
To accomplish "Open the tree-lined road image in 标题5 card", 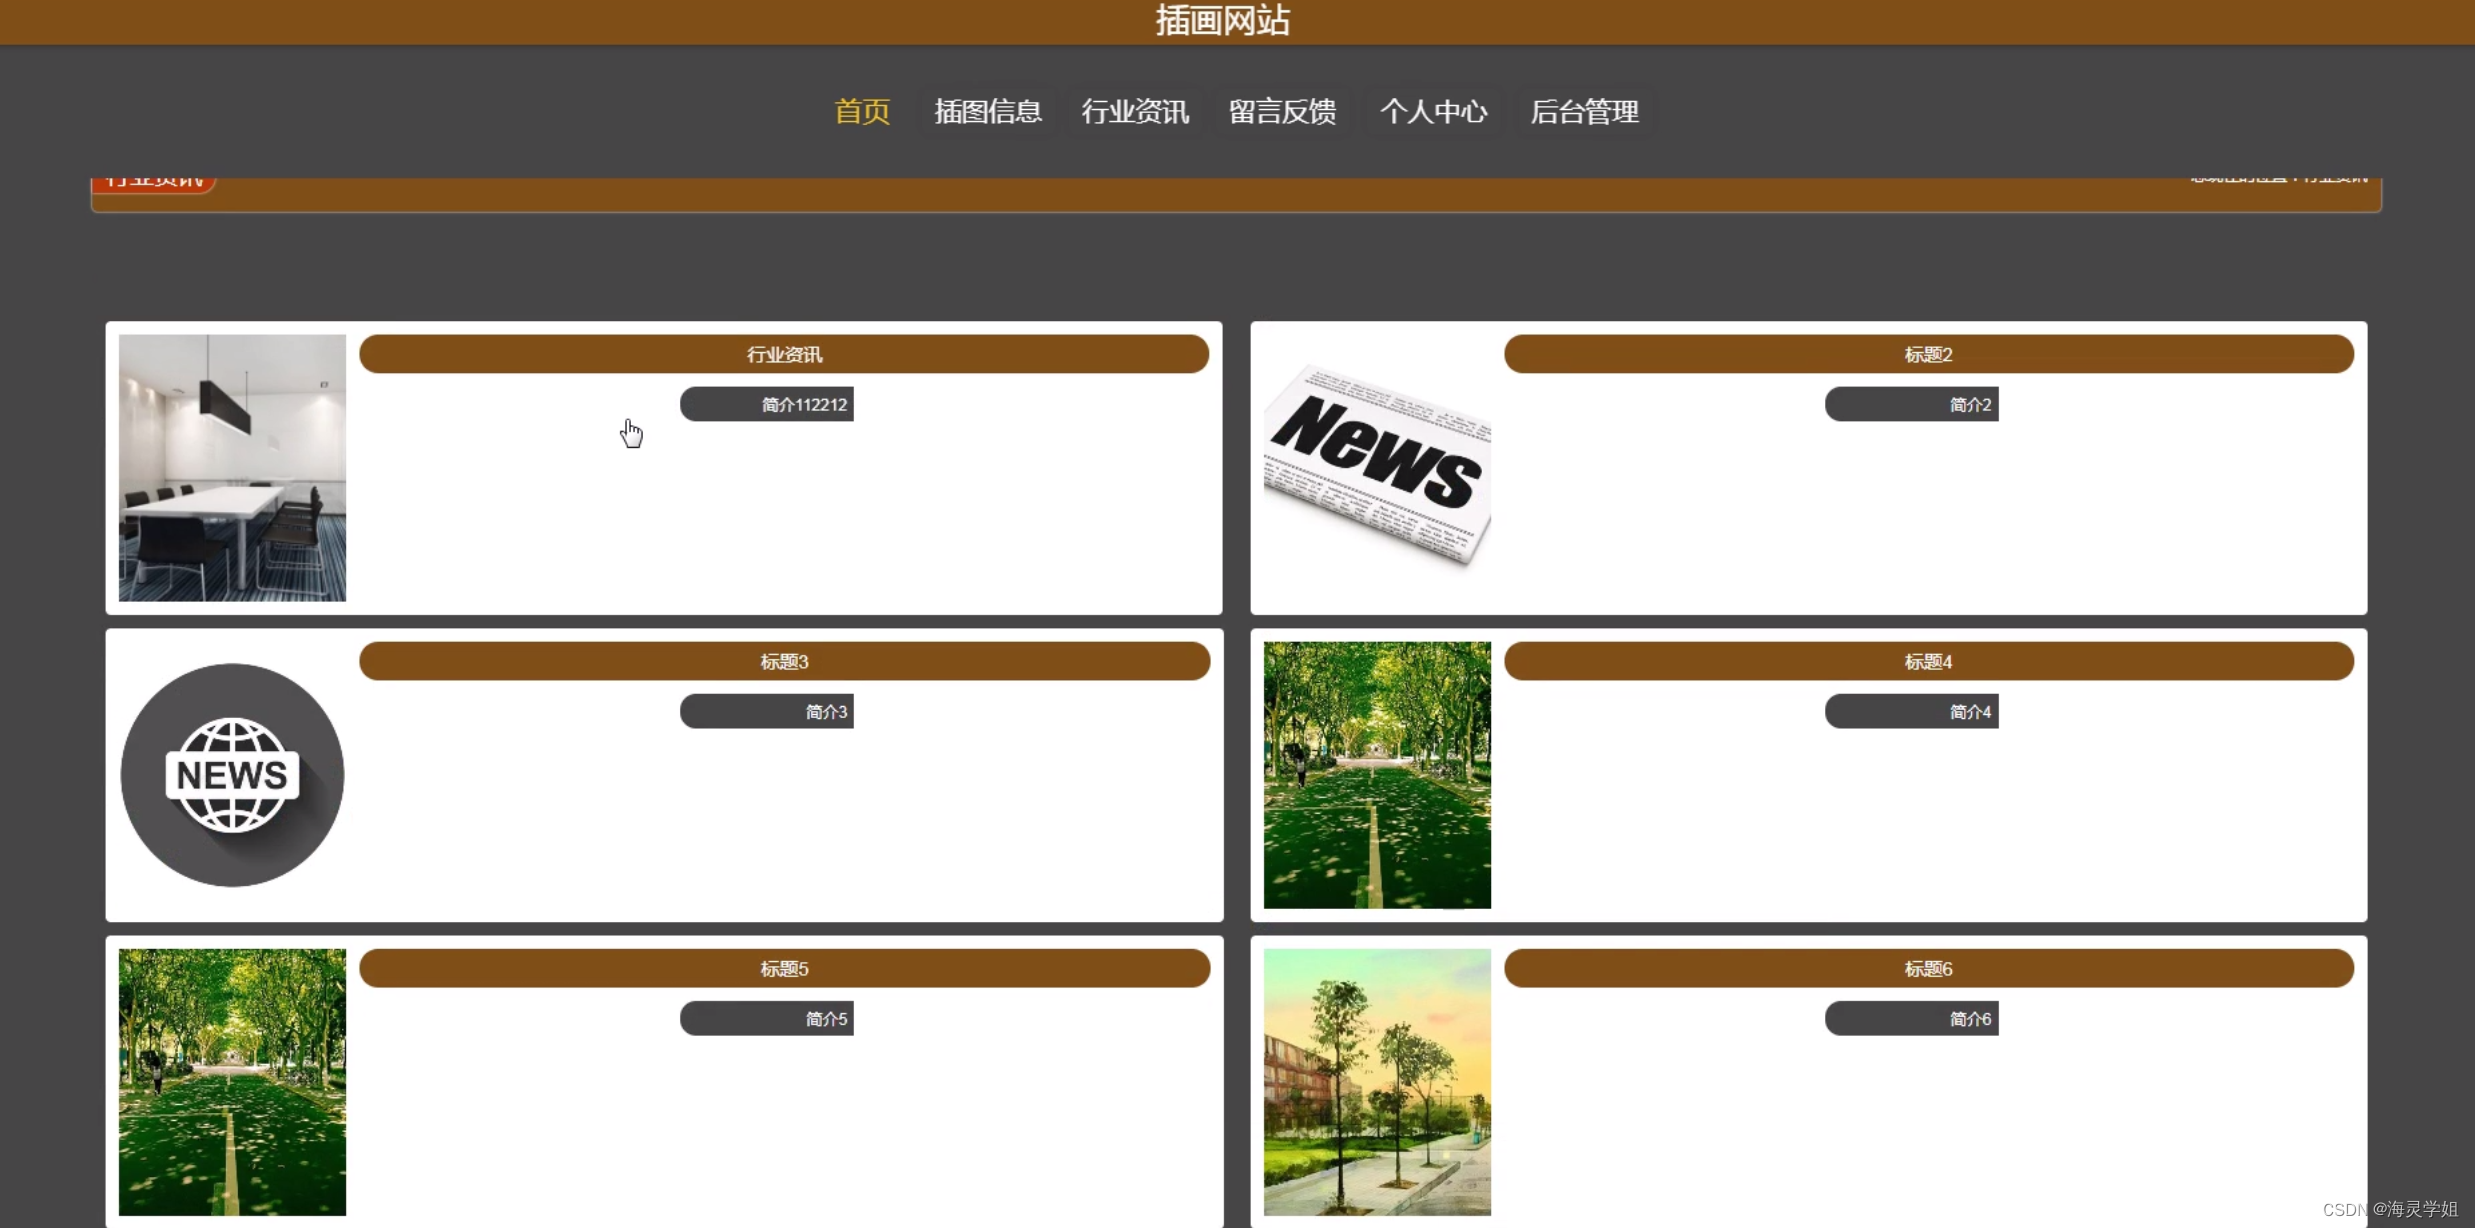I will 232,1082.
